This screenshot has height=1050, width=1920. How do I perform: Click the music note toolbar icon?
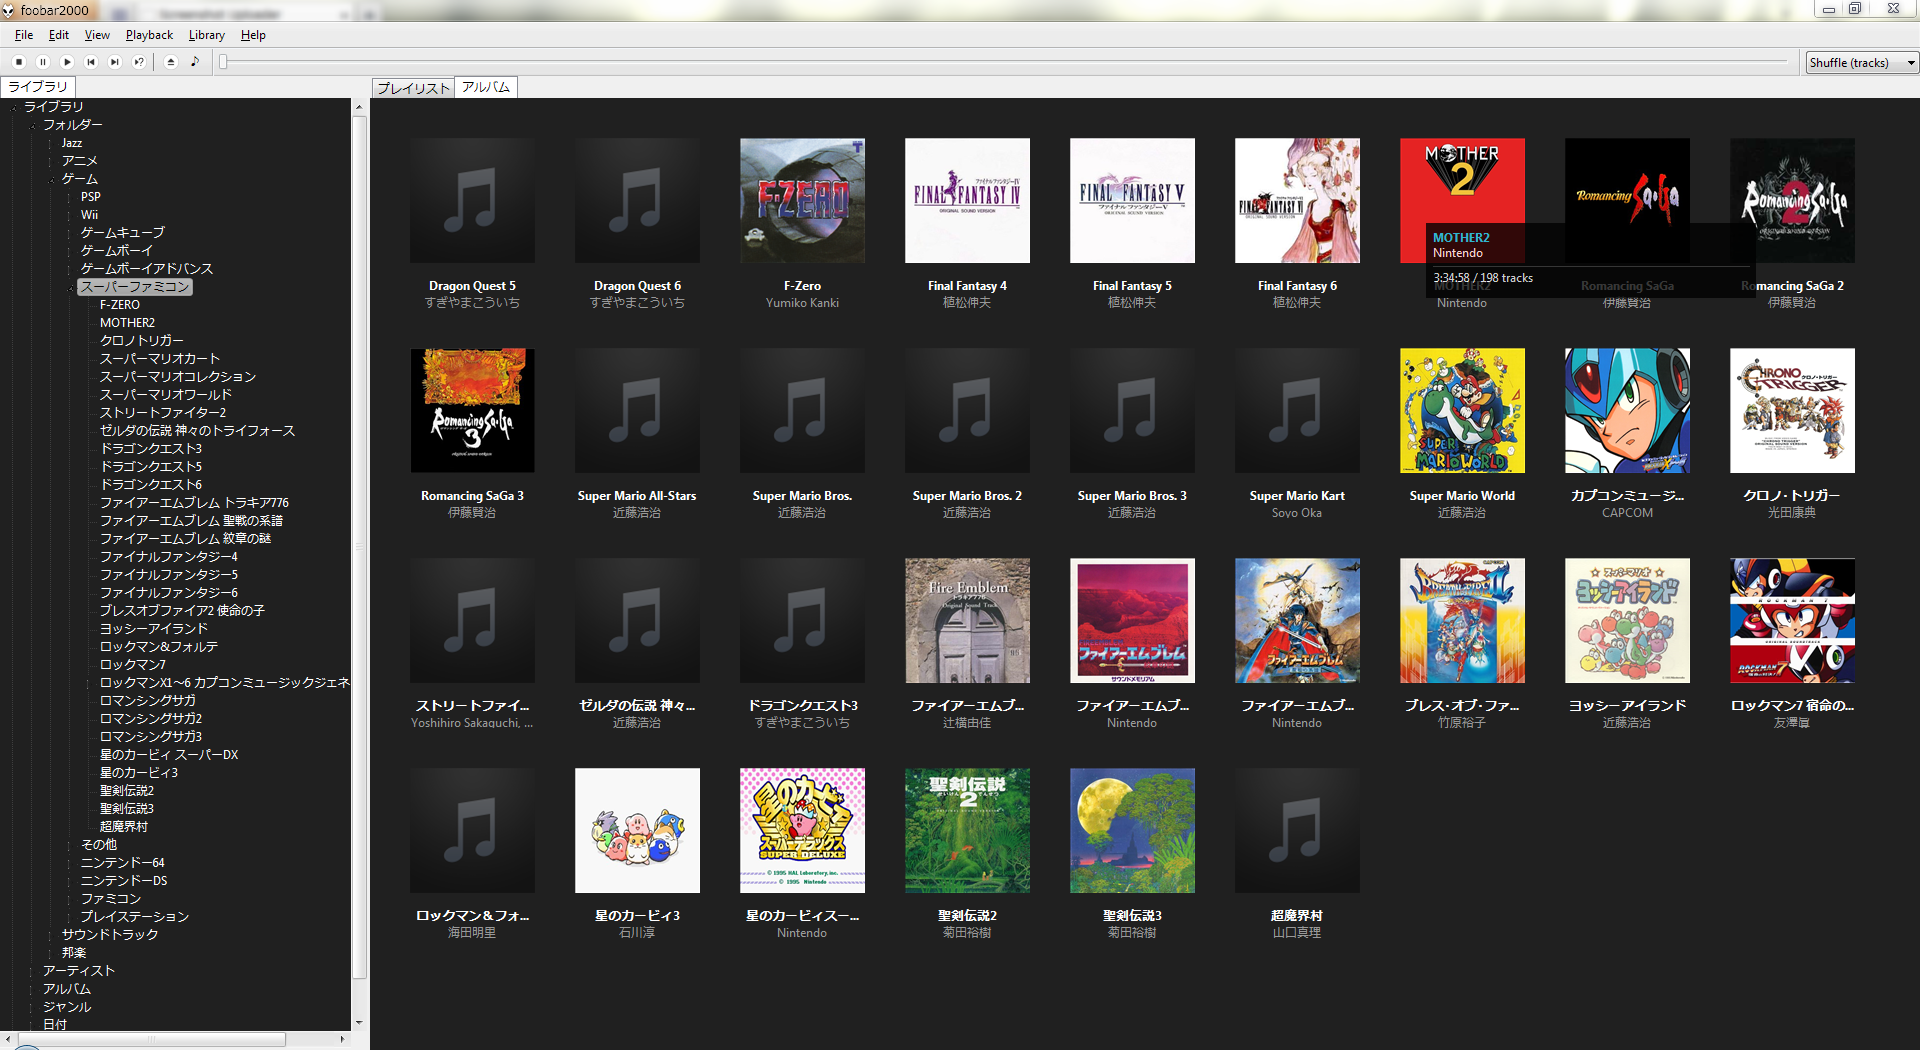coord(195,62)
